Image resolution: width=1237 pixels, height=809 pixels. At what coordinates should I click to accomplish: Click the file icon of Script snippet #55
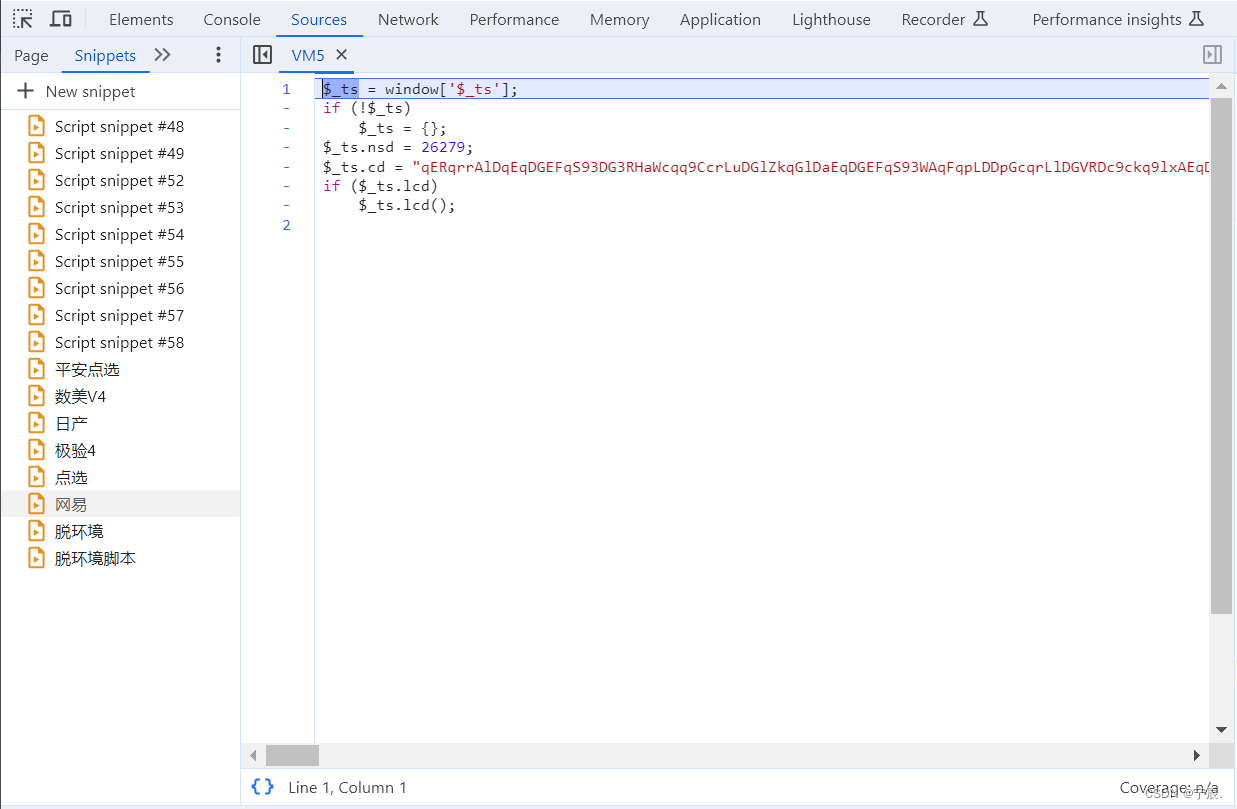(36, 261)
